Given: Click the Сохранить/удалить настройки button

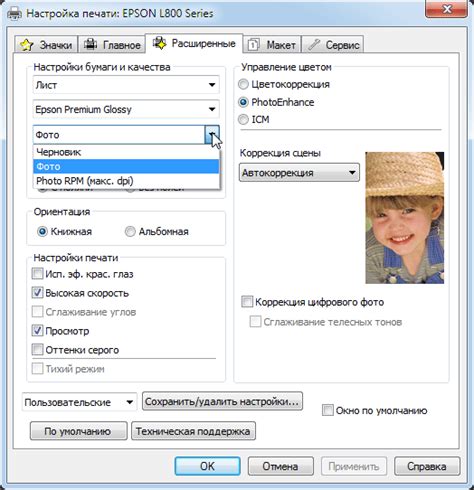Looking at the screenshot, I should pos(222,401).
